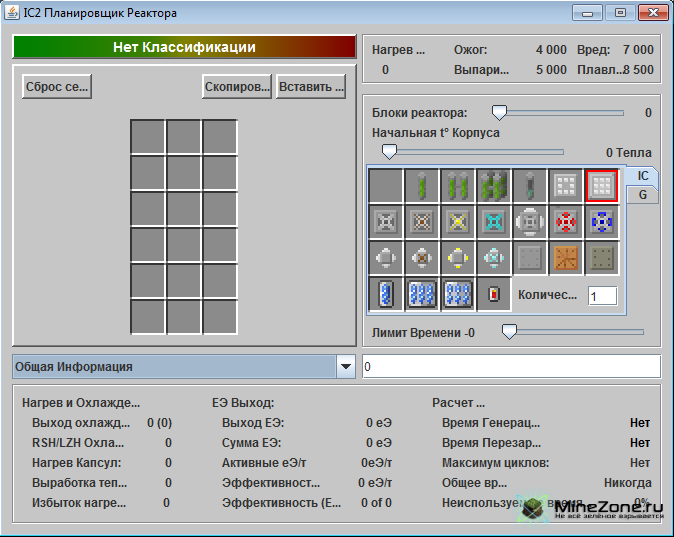Click the reactor code text field showing 0
The width and height of the screenshot is (674, 537).
(511, 366)
